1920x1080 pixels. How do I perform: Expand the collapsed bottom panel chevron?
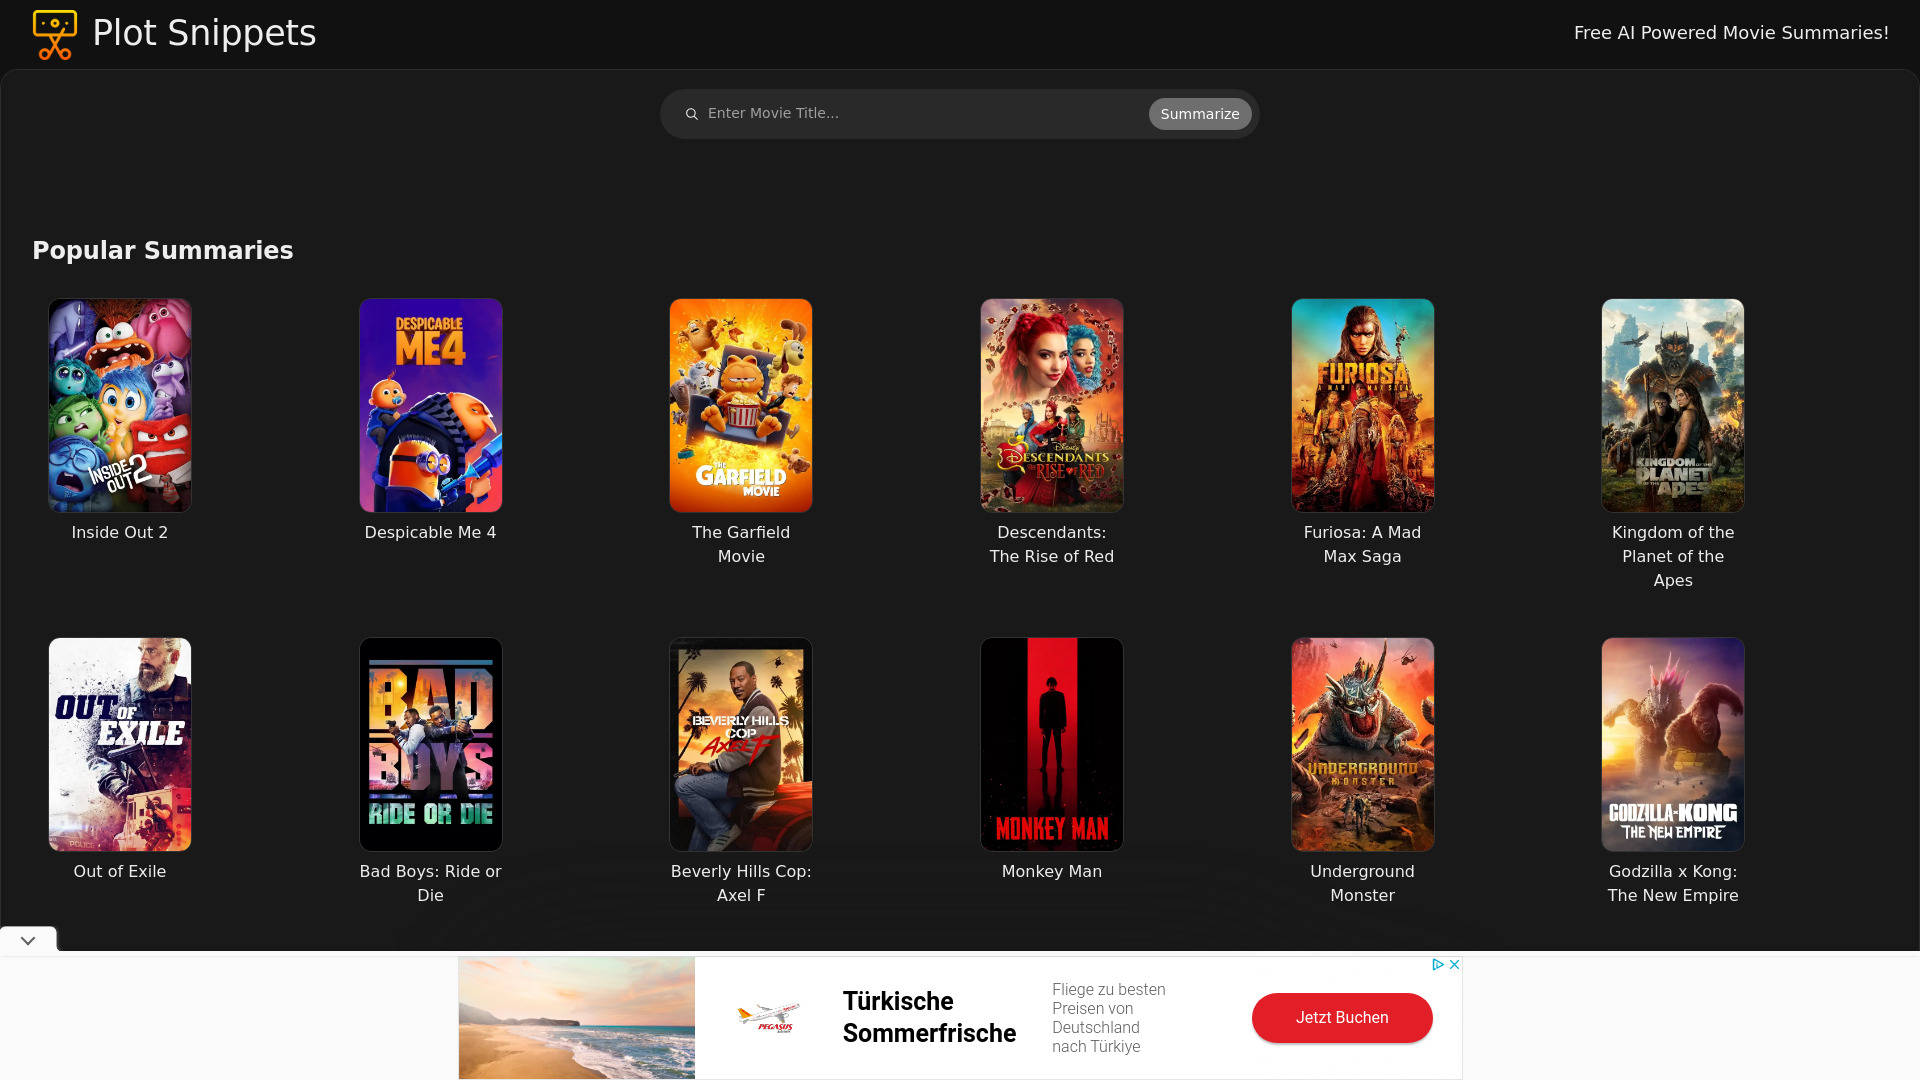pyautogui.click(x=28, y=942)
